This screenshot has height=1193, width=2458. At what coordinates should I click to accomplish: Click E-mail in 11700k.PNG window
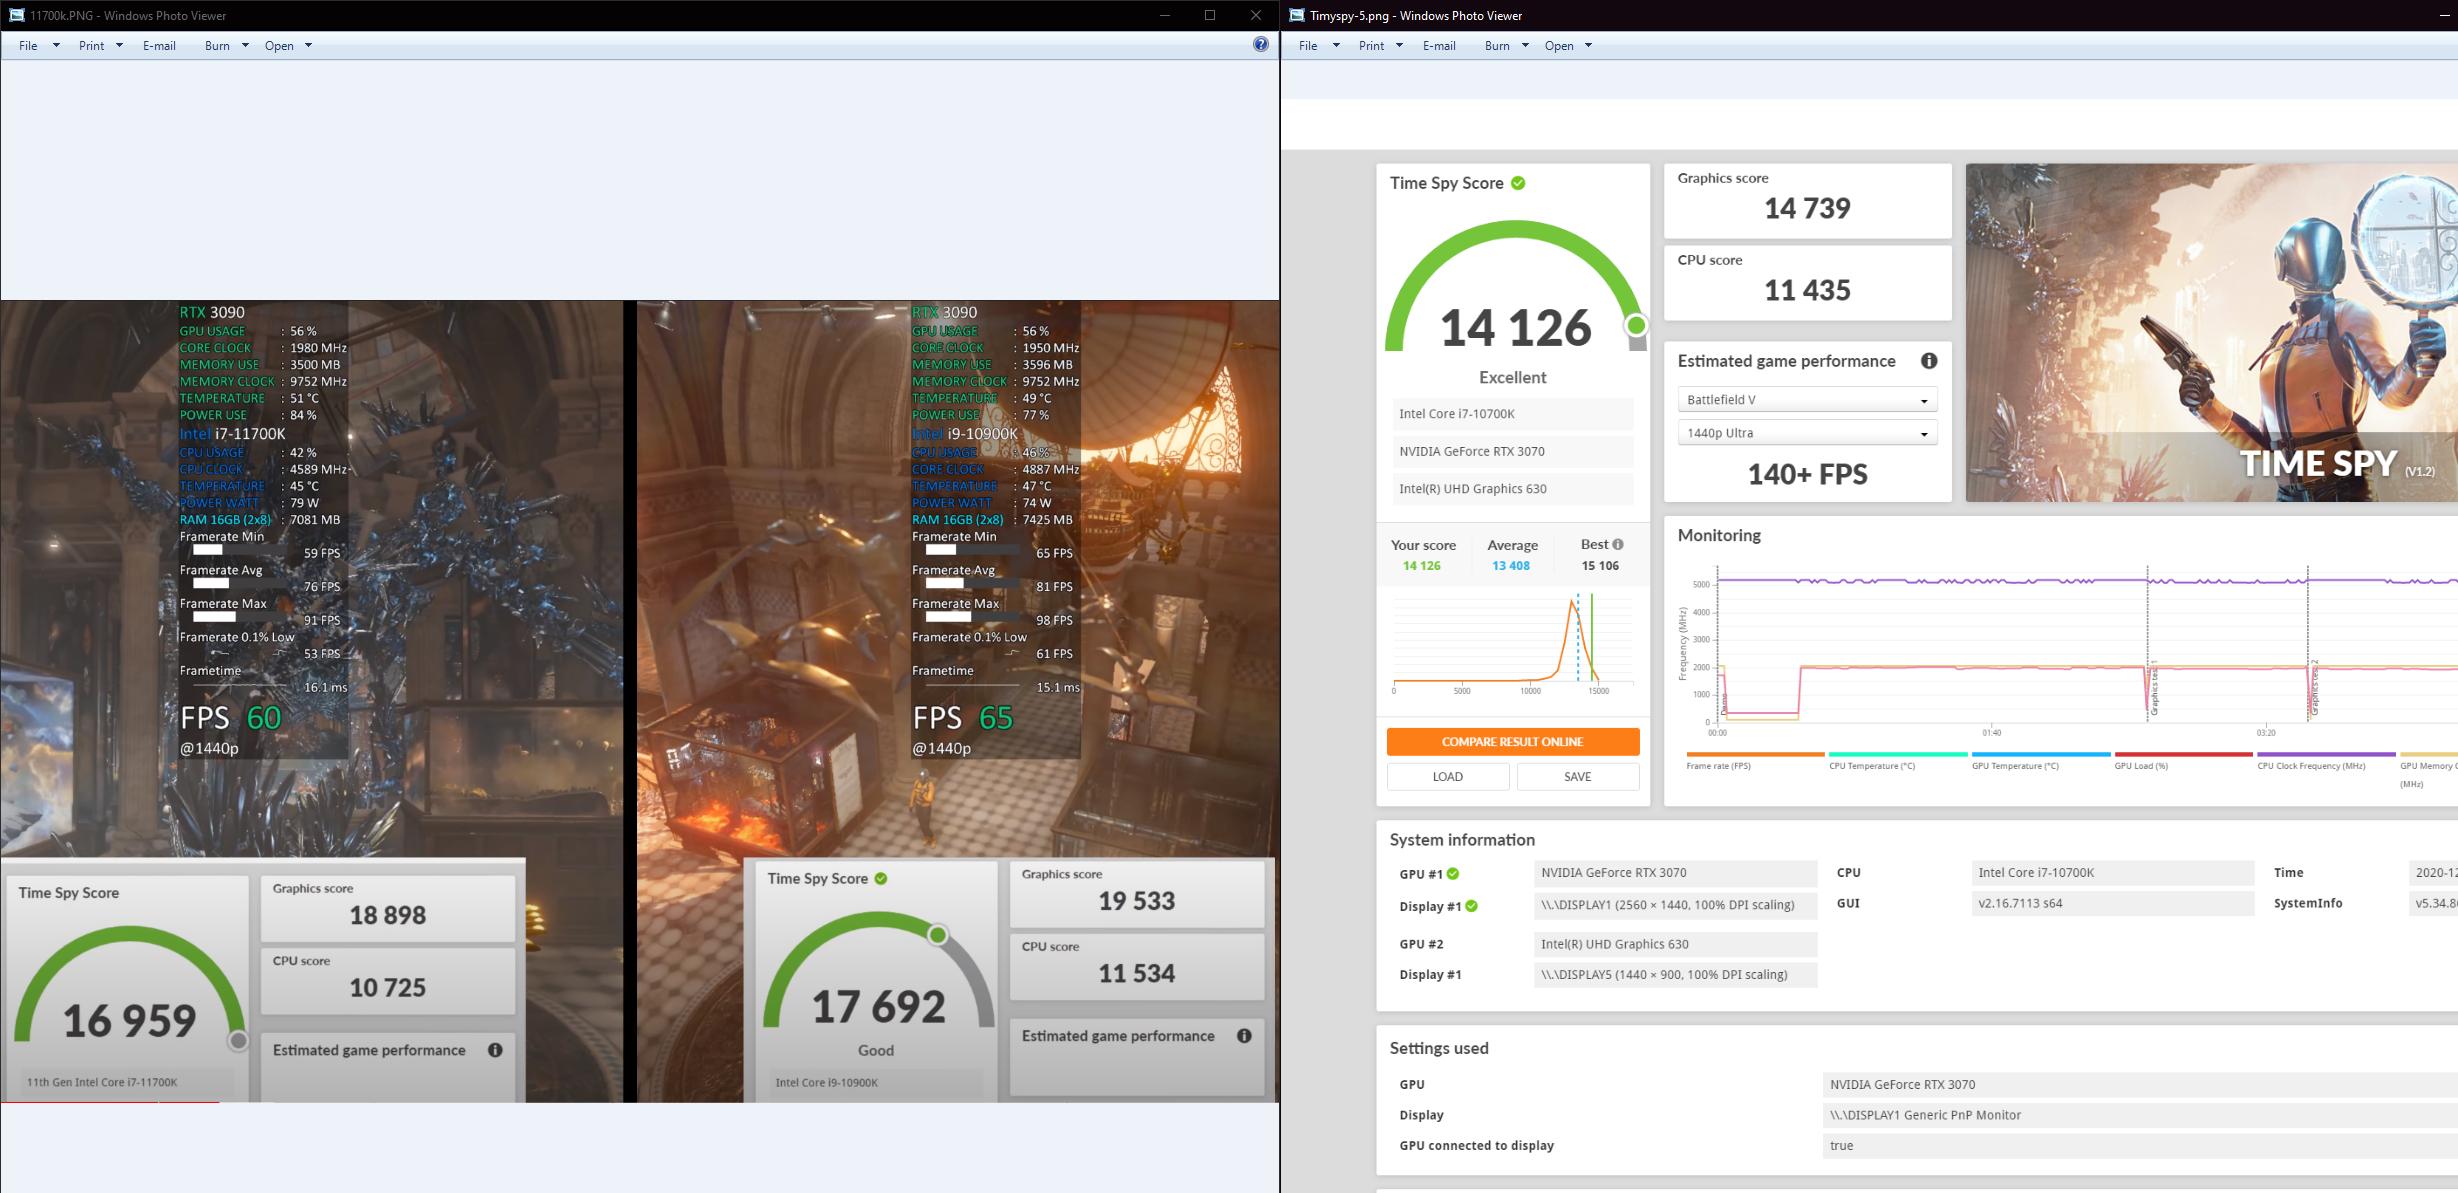coord(159,45)
